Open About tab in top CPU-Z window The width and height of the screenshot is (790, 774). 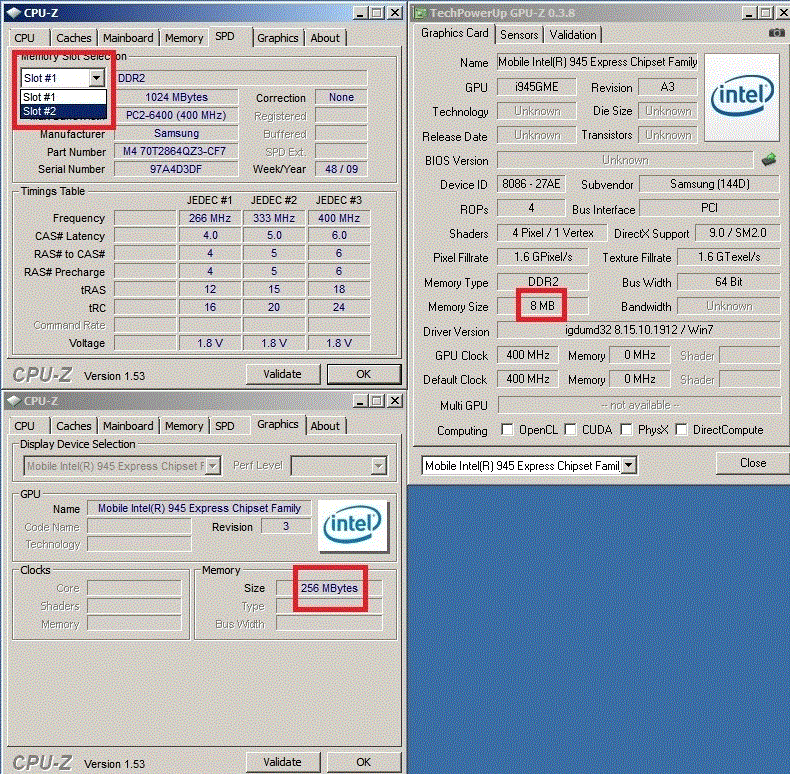(x=325, y=38)
